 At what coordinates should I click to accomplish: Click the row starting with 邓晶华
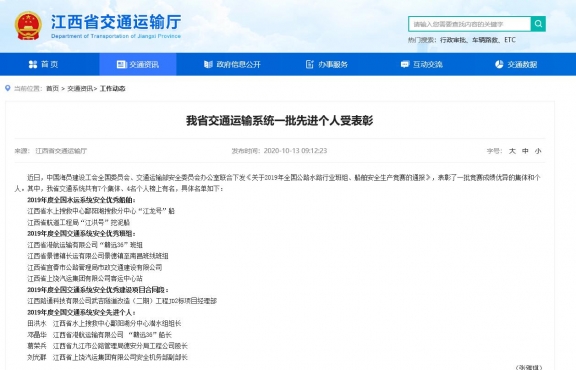point(100,335)
